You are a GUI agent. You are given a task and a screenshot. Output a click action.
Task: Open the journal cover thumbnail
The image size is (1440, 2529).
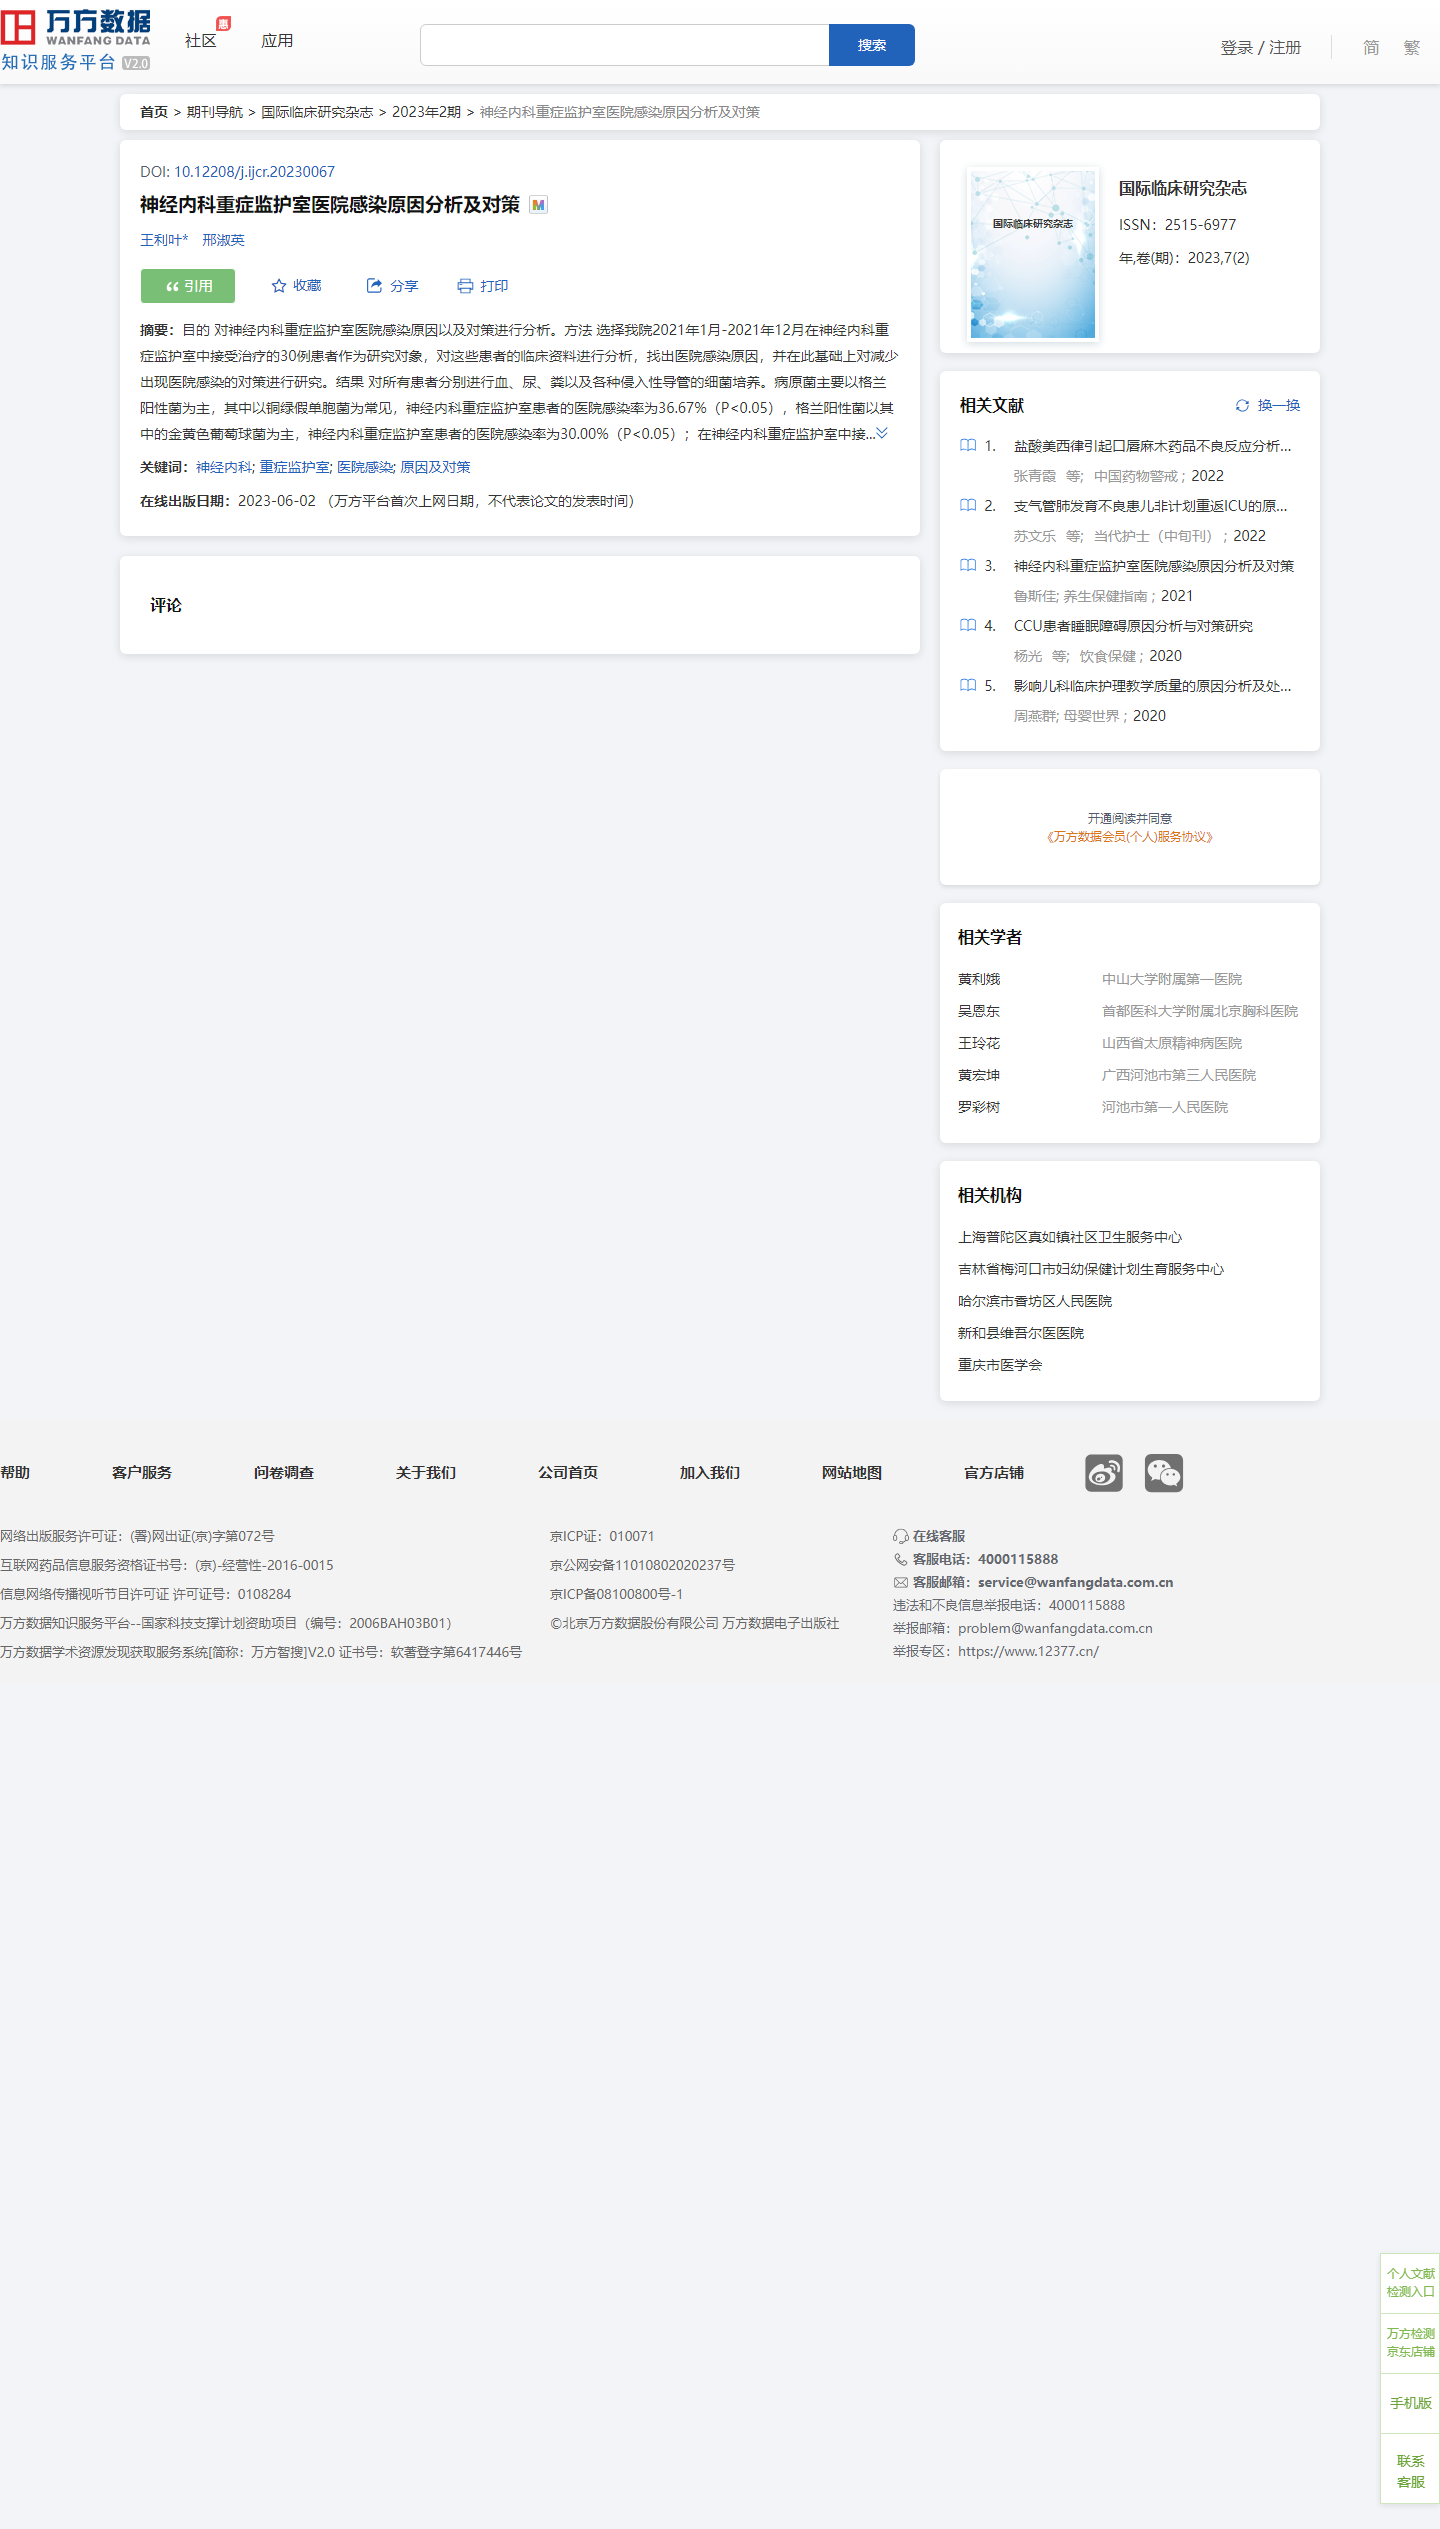1032,254
